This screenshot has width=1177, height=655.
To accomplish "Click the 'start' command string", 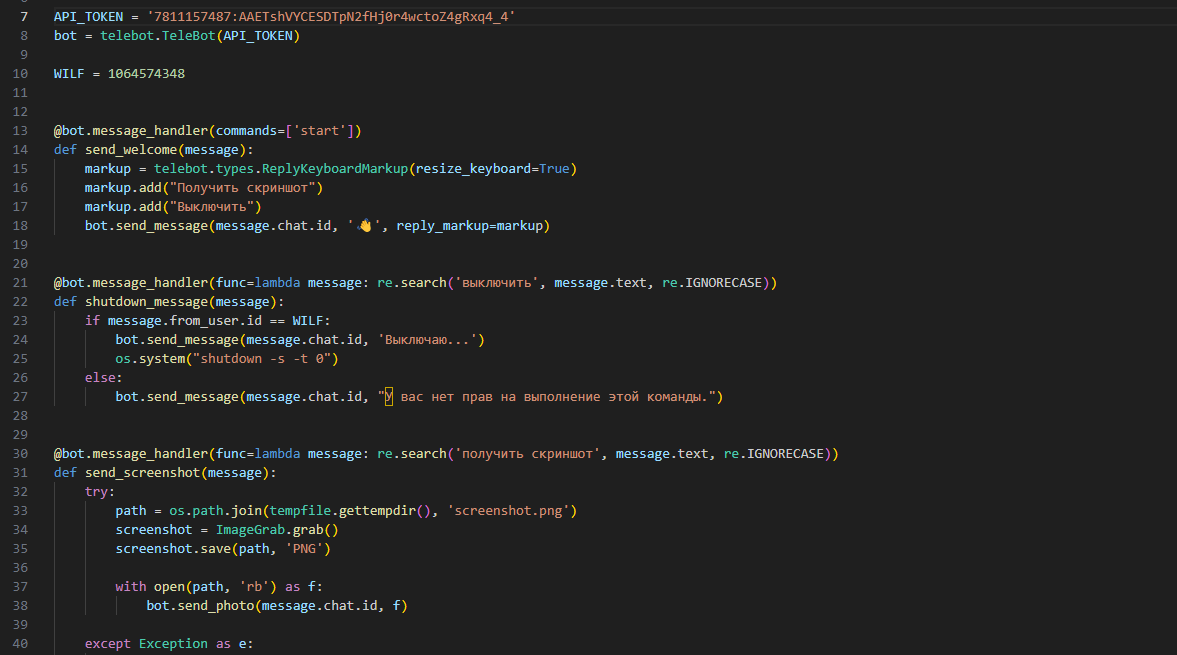I will (x=320, y=131).
